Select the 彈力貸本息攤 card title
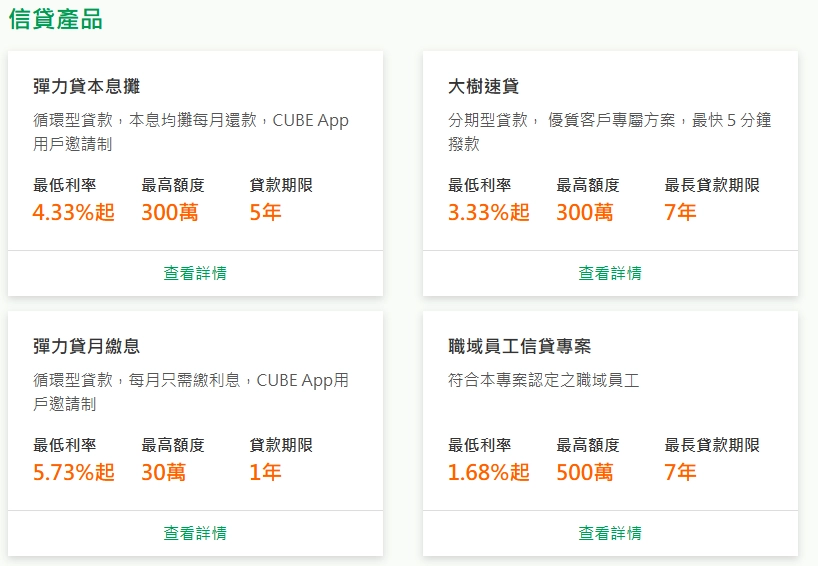Viewport: 818px width, 566px height. (x=87, y=86)
